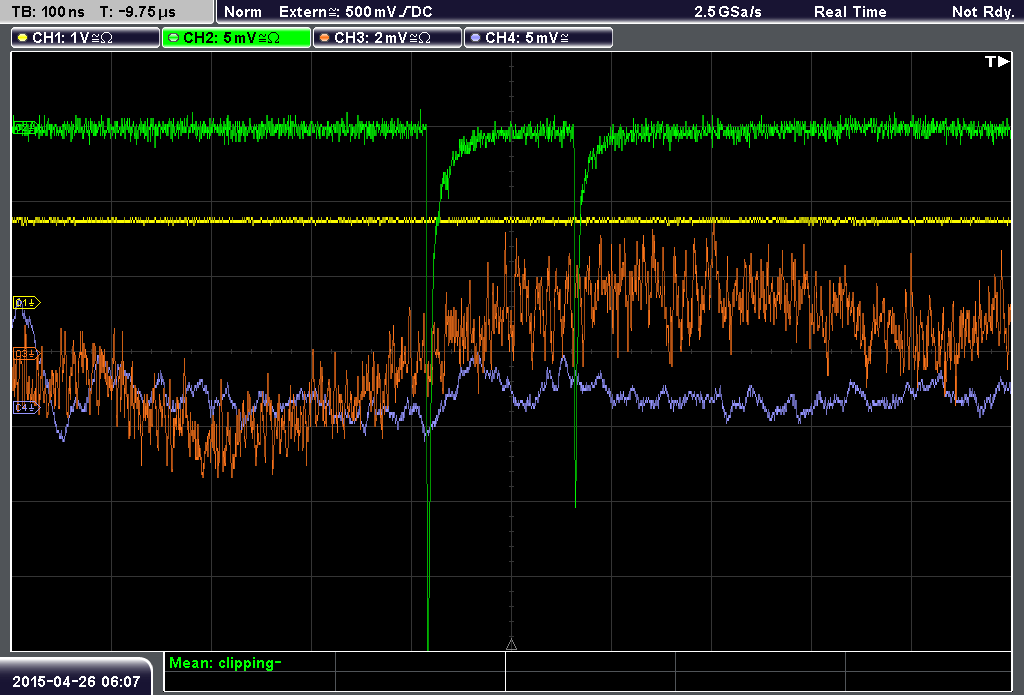1024x695 pixels.
Task: Click the yellow CH1 color dot
Action: 23,38
